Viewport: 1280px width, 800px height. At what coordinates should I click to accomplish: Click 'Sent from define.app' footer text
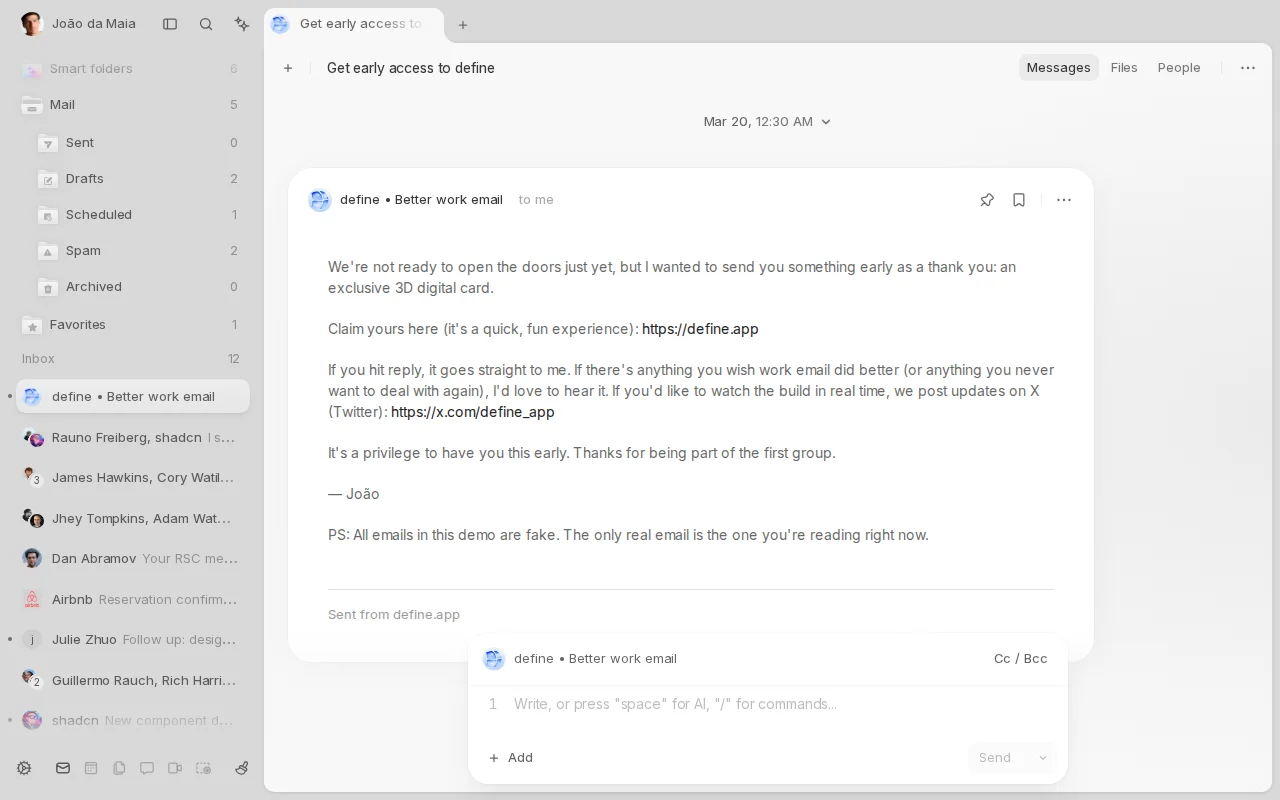pos(394,615)
